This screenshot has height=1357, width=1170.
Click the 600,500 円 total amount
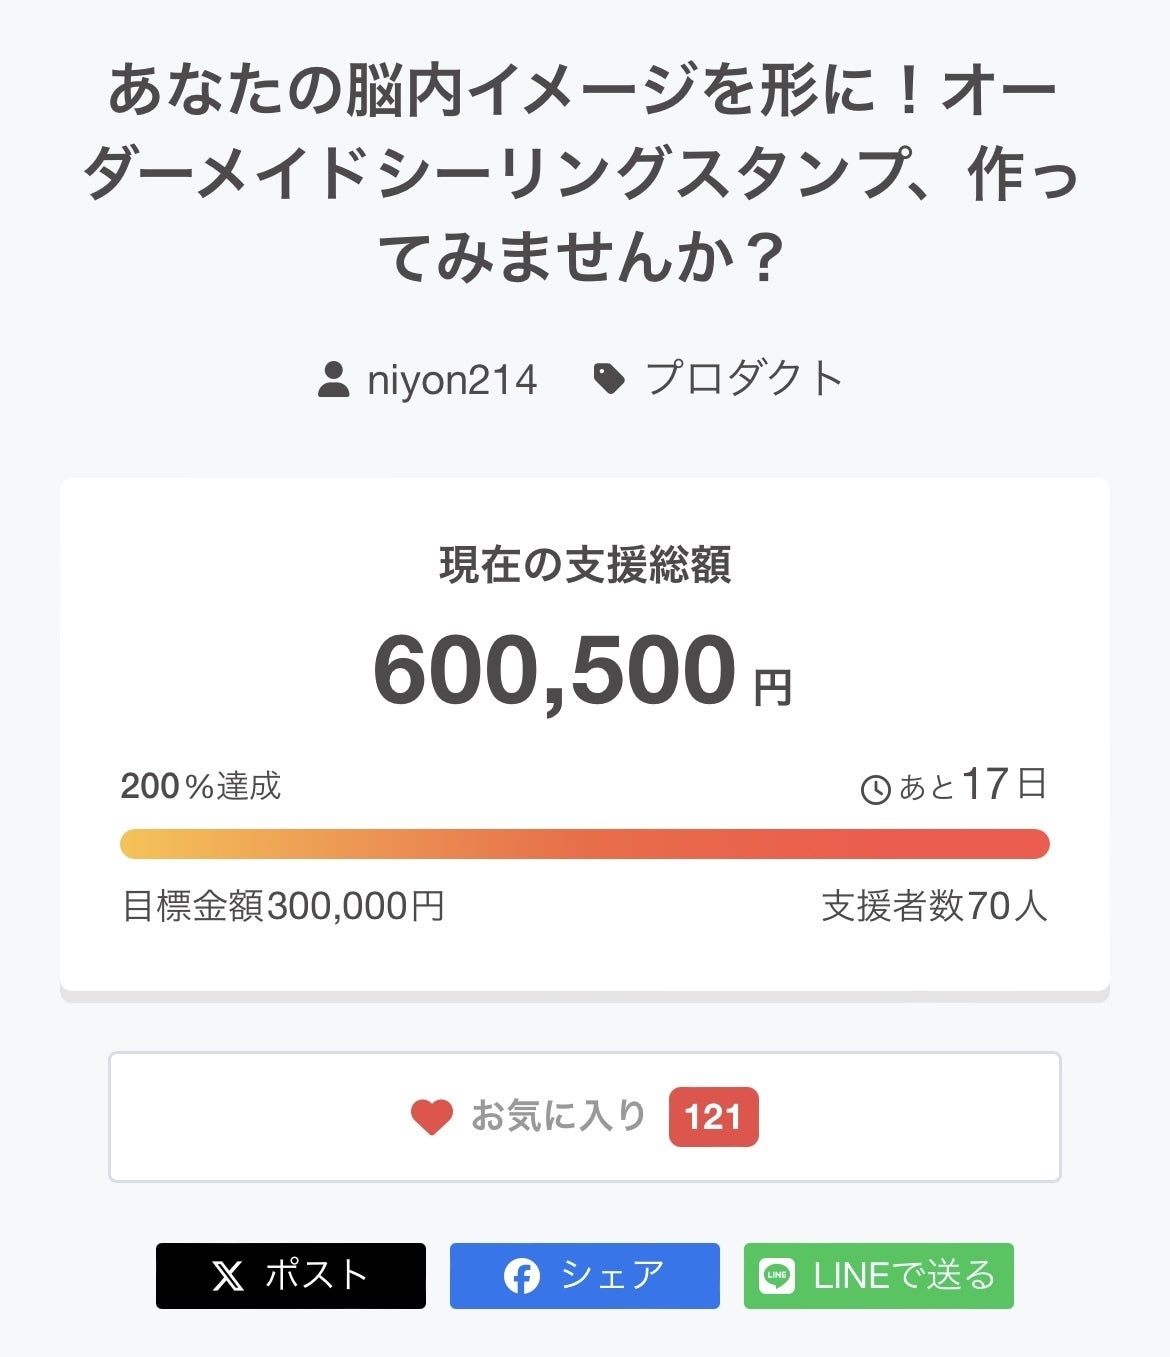tap(583, 671)
